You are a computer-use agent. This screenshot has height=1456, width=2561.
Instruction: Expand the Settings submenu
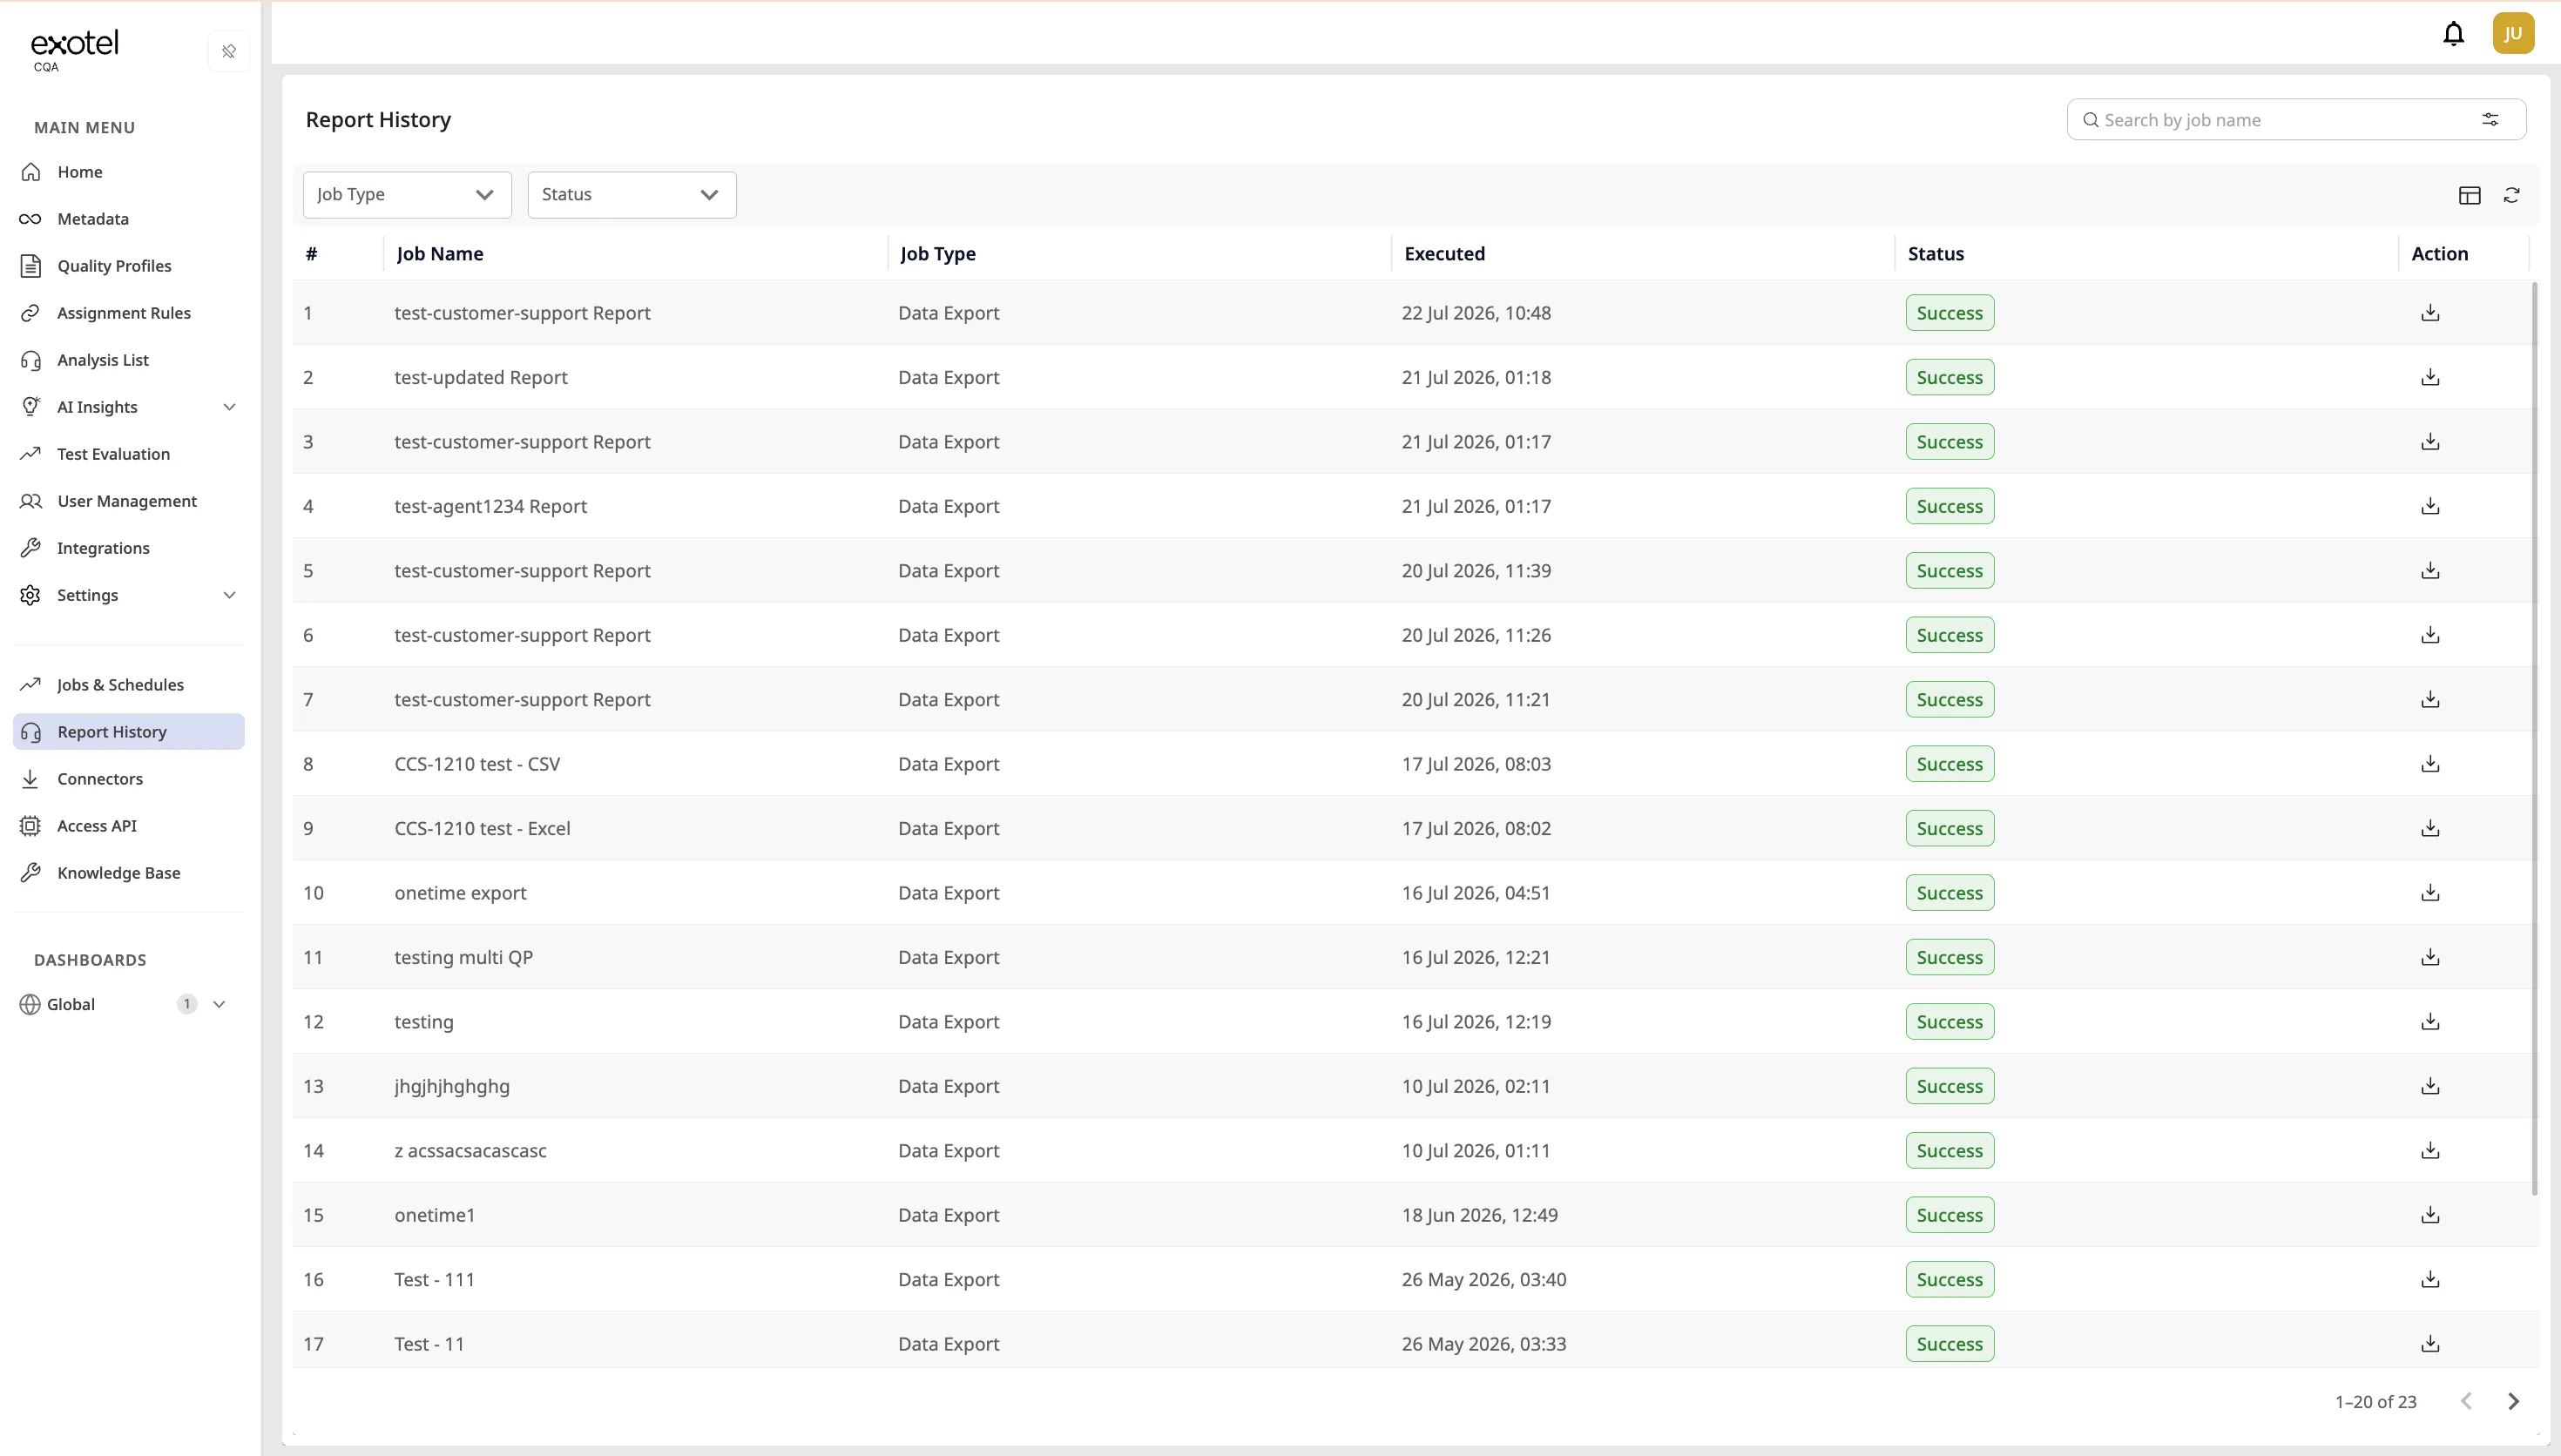coord(229,595)
